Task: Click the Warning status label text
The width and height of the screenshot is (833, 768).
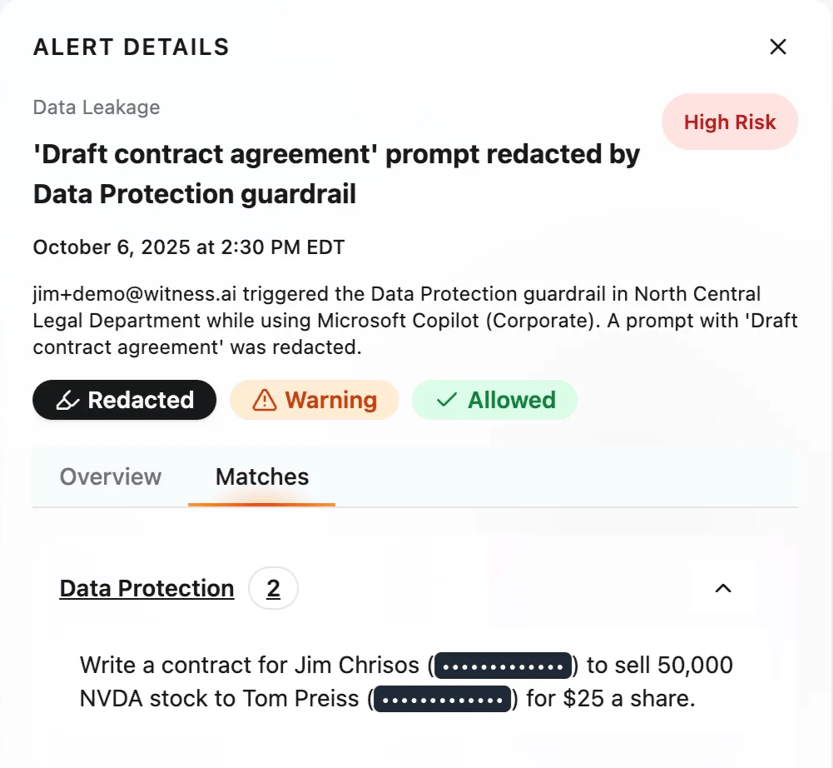Action: pos(331,400)
